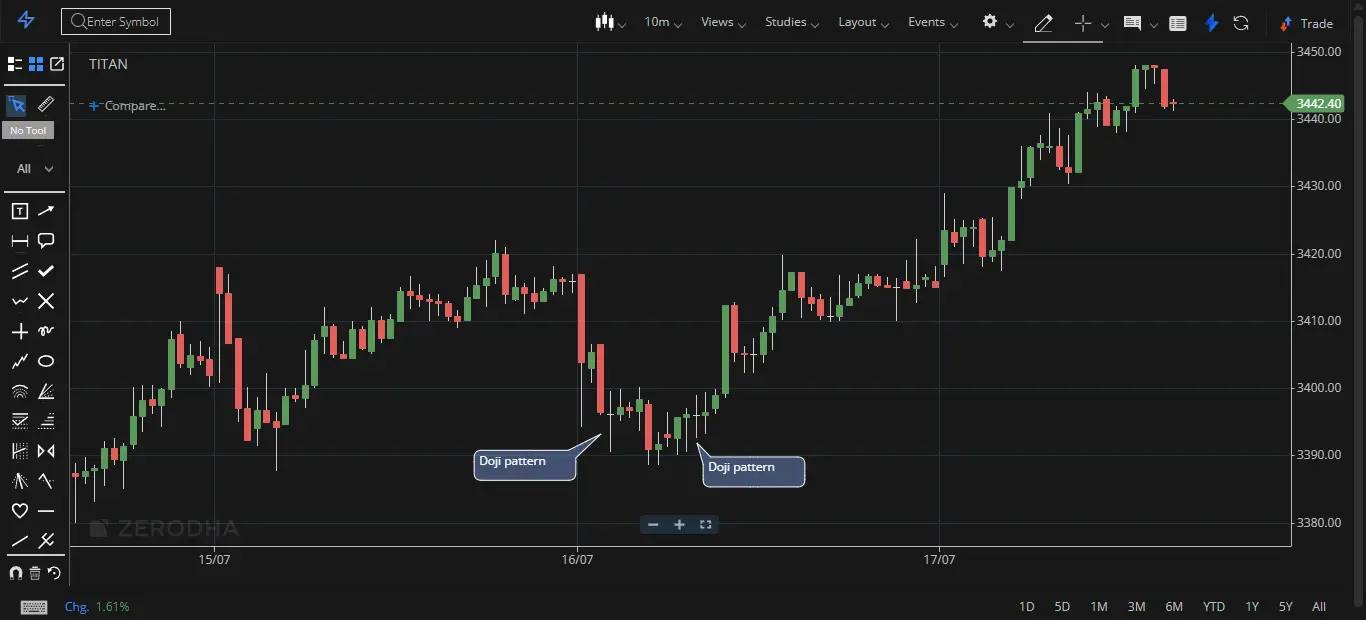Select the squiggly line tool
The image size is (1366, 620).
(x=19, y=301)
